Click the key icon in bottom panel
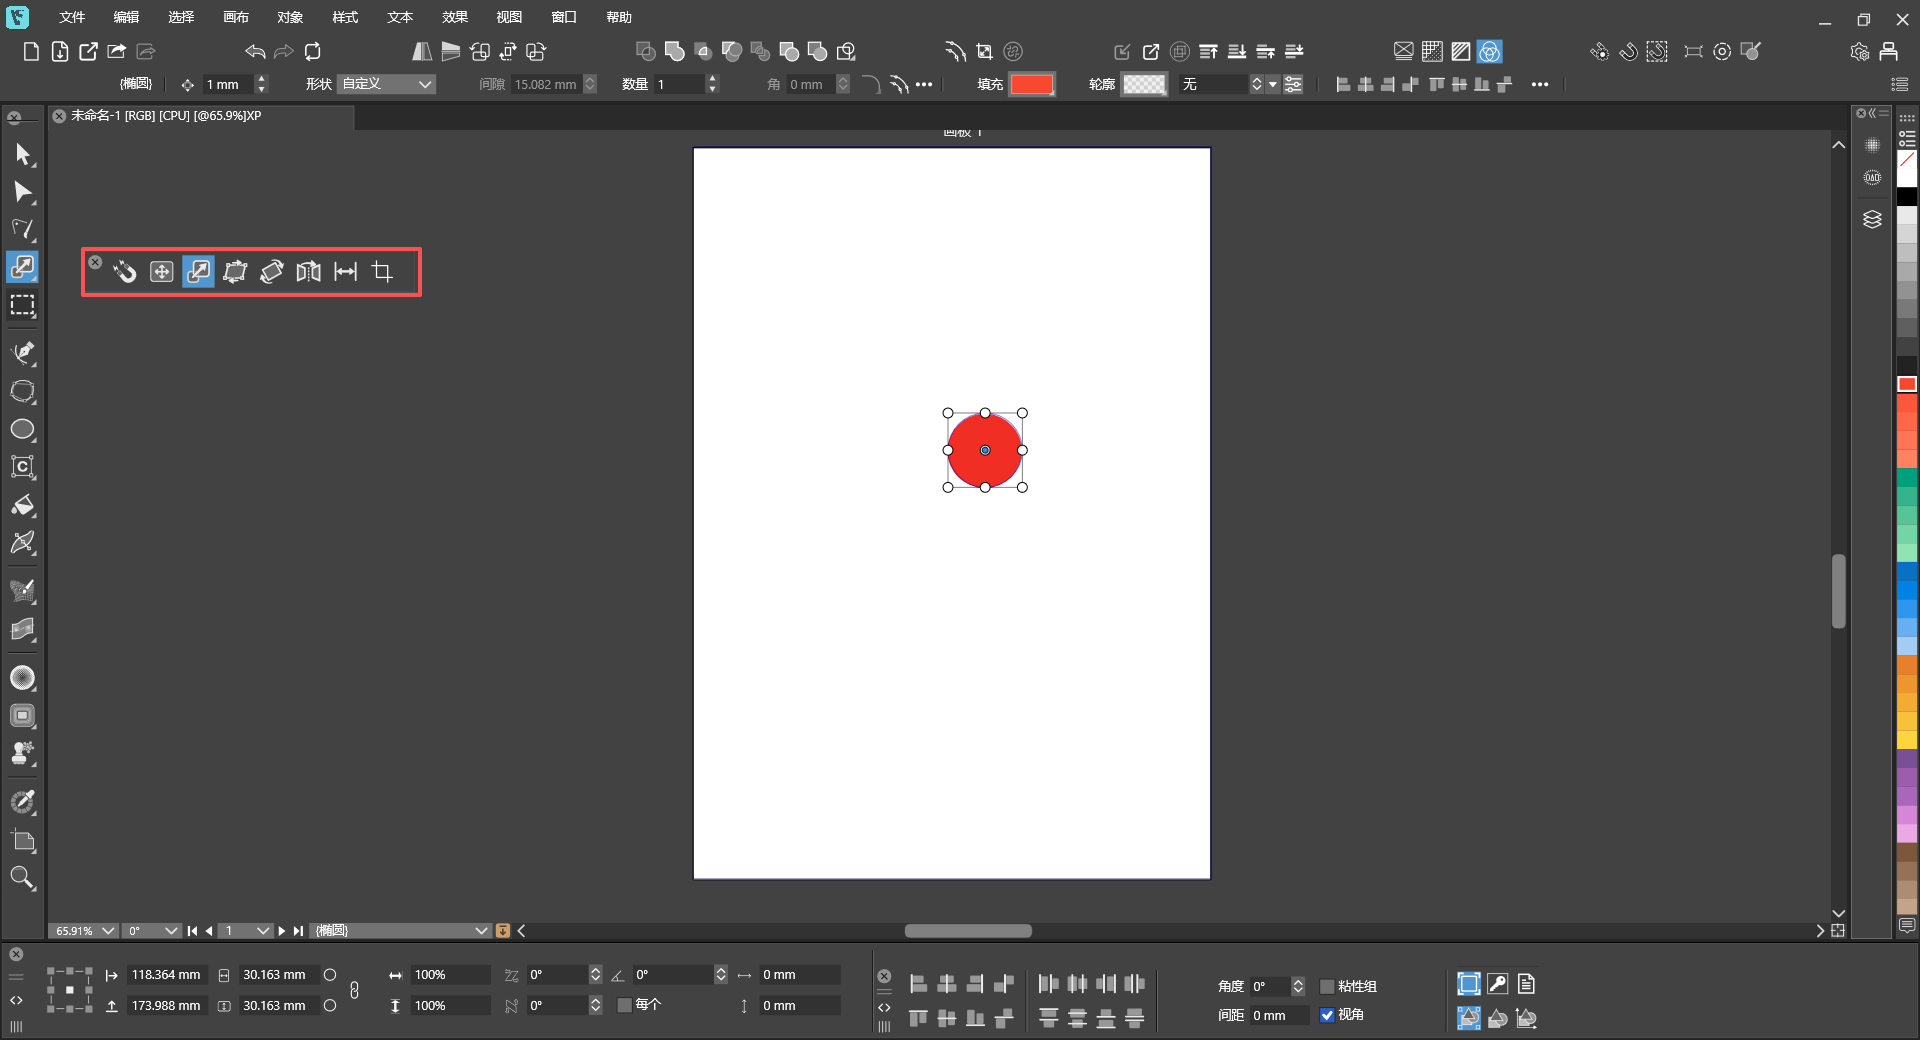The width and height of the screenshot is (1920, 1040). 1497,984
